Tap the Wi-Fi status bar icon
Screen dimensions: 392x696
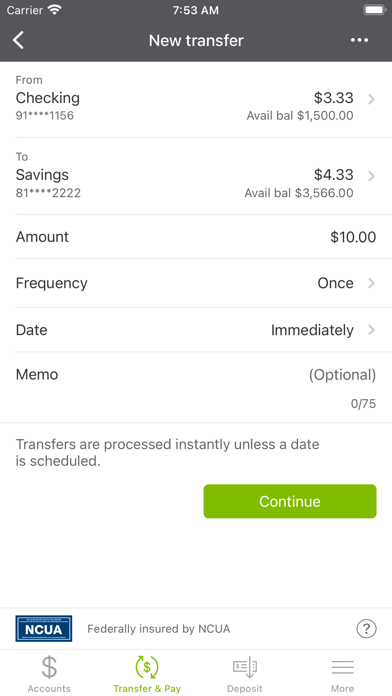55,10
